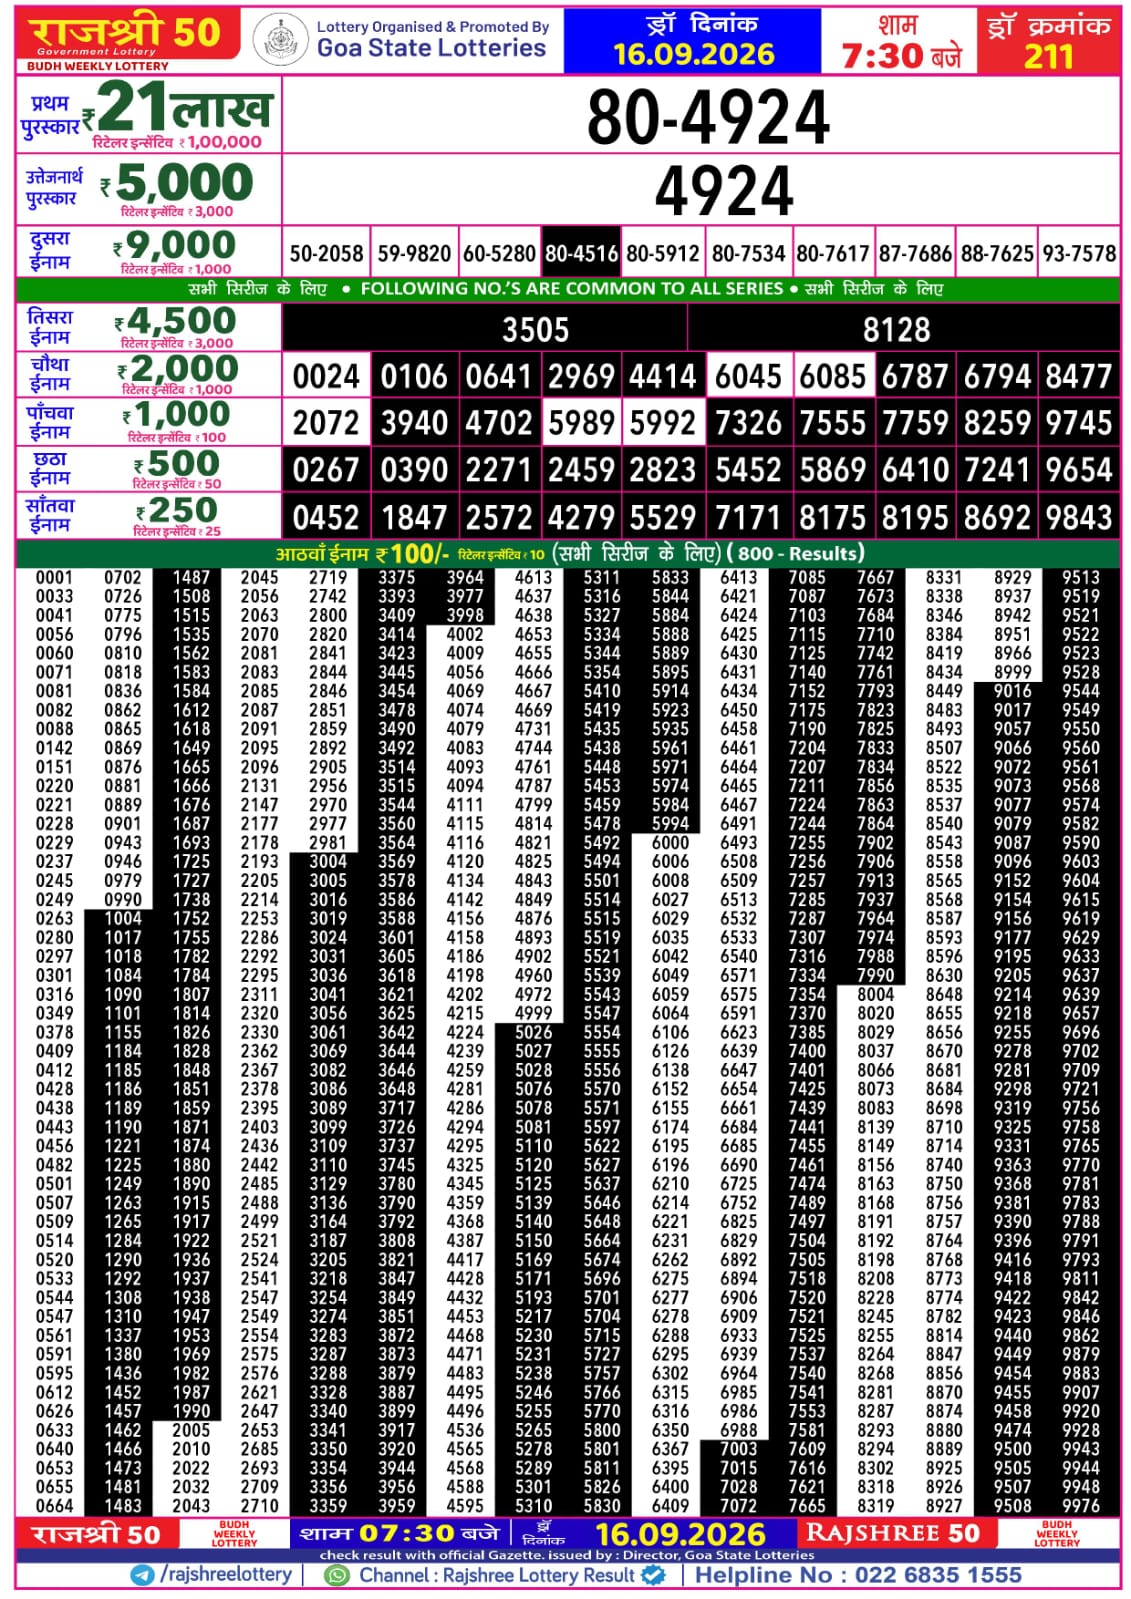Screen dimensions: 1131x1599
Task: Click the WhatsApp icon beside Channel text
Action: (339, 1575)
